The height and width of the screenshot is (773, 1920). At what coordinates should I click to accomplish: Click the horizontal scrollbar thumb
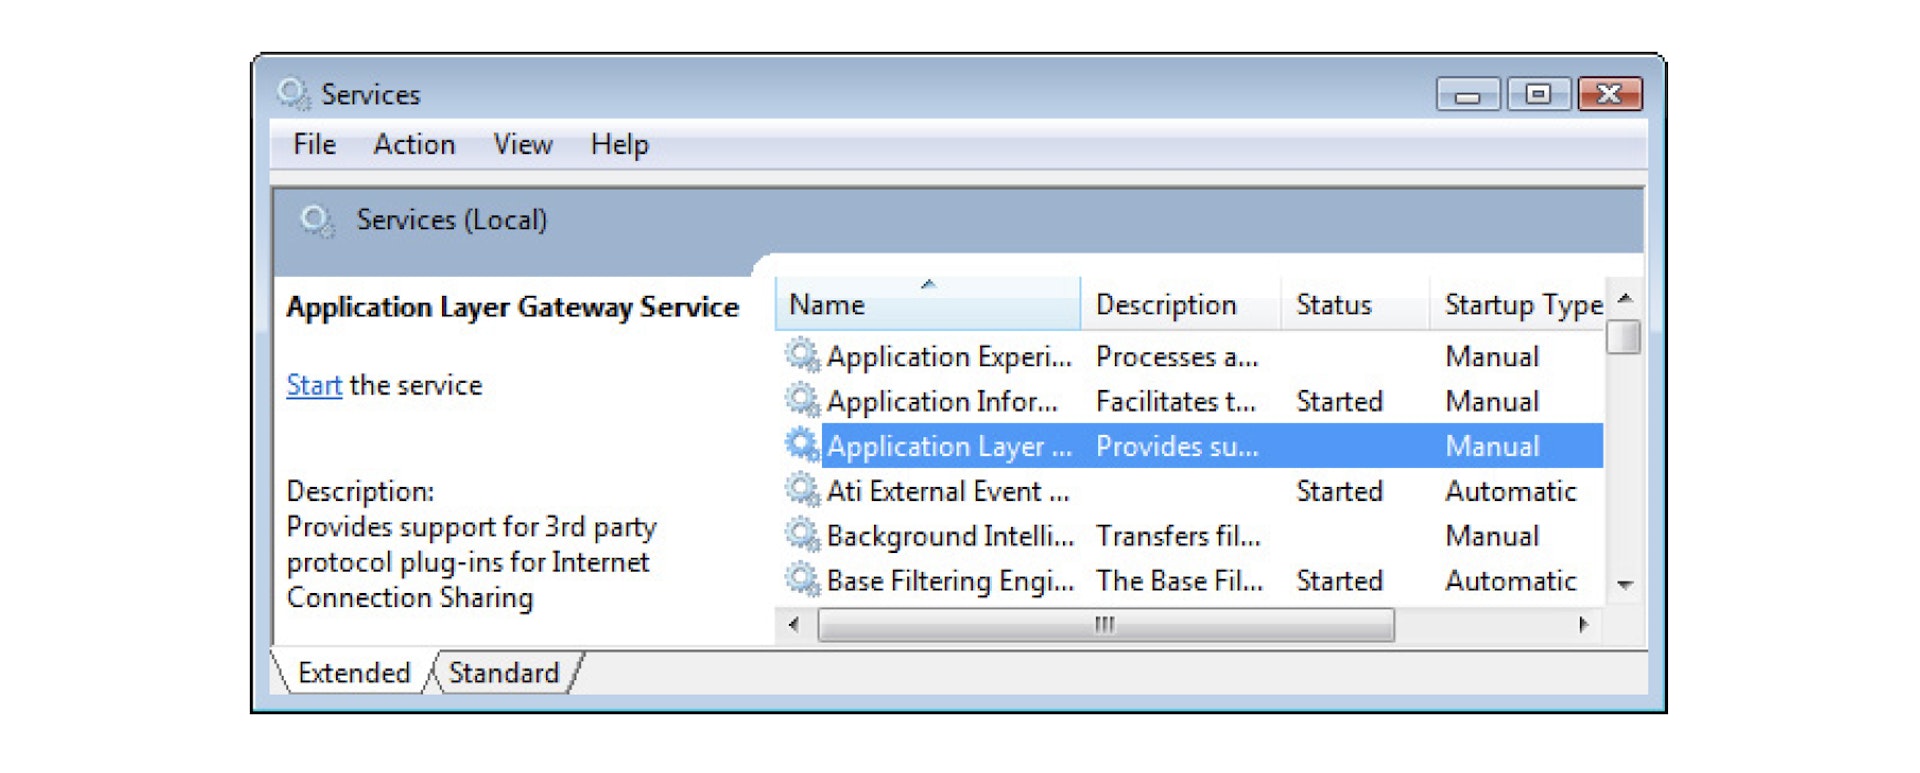[x=1105, y=625]
